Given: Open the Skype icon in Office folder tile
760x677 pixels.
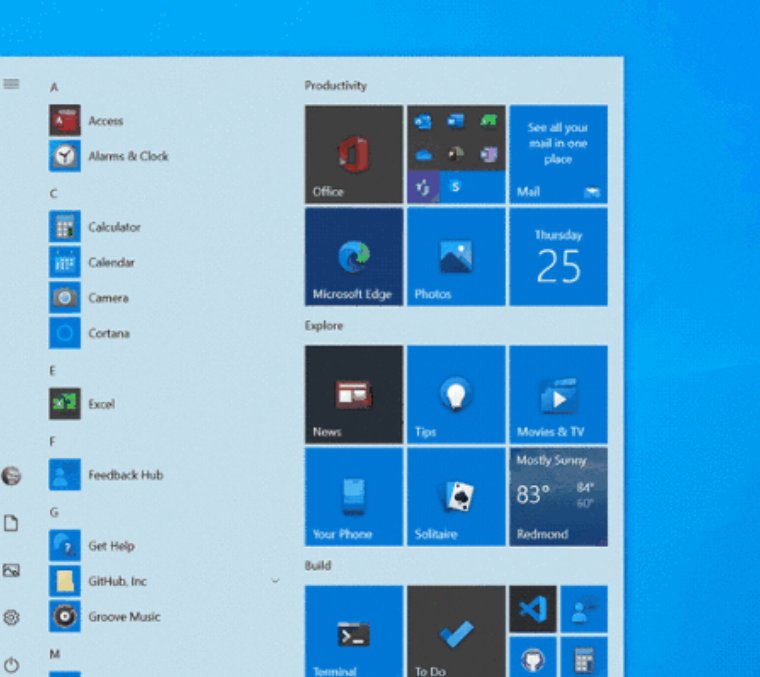Looking at the screenshot, I should [x=455, y=186].
